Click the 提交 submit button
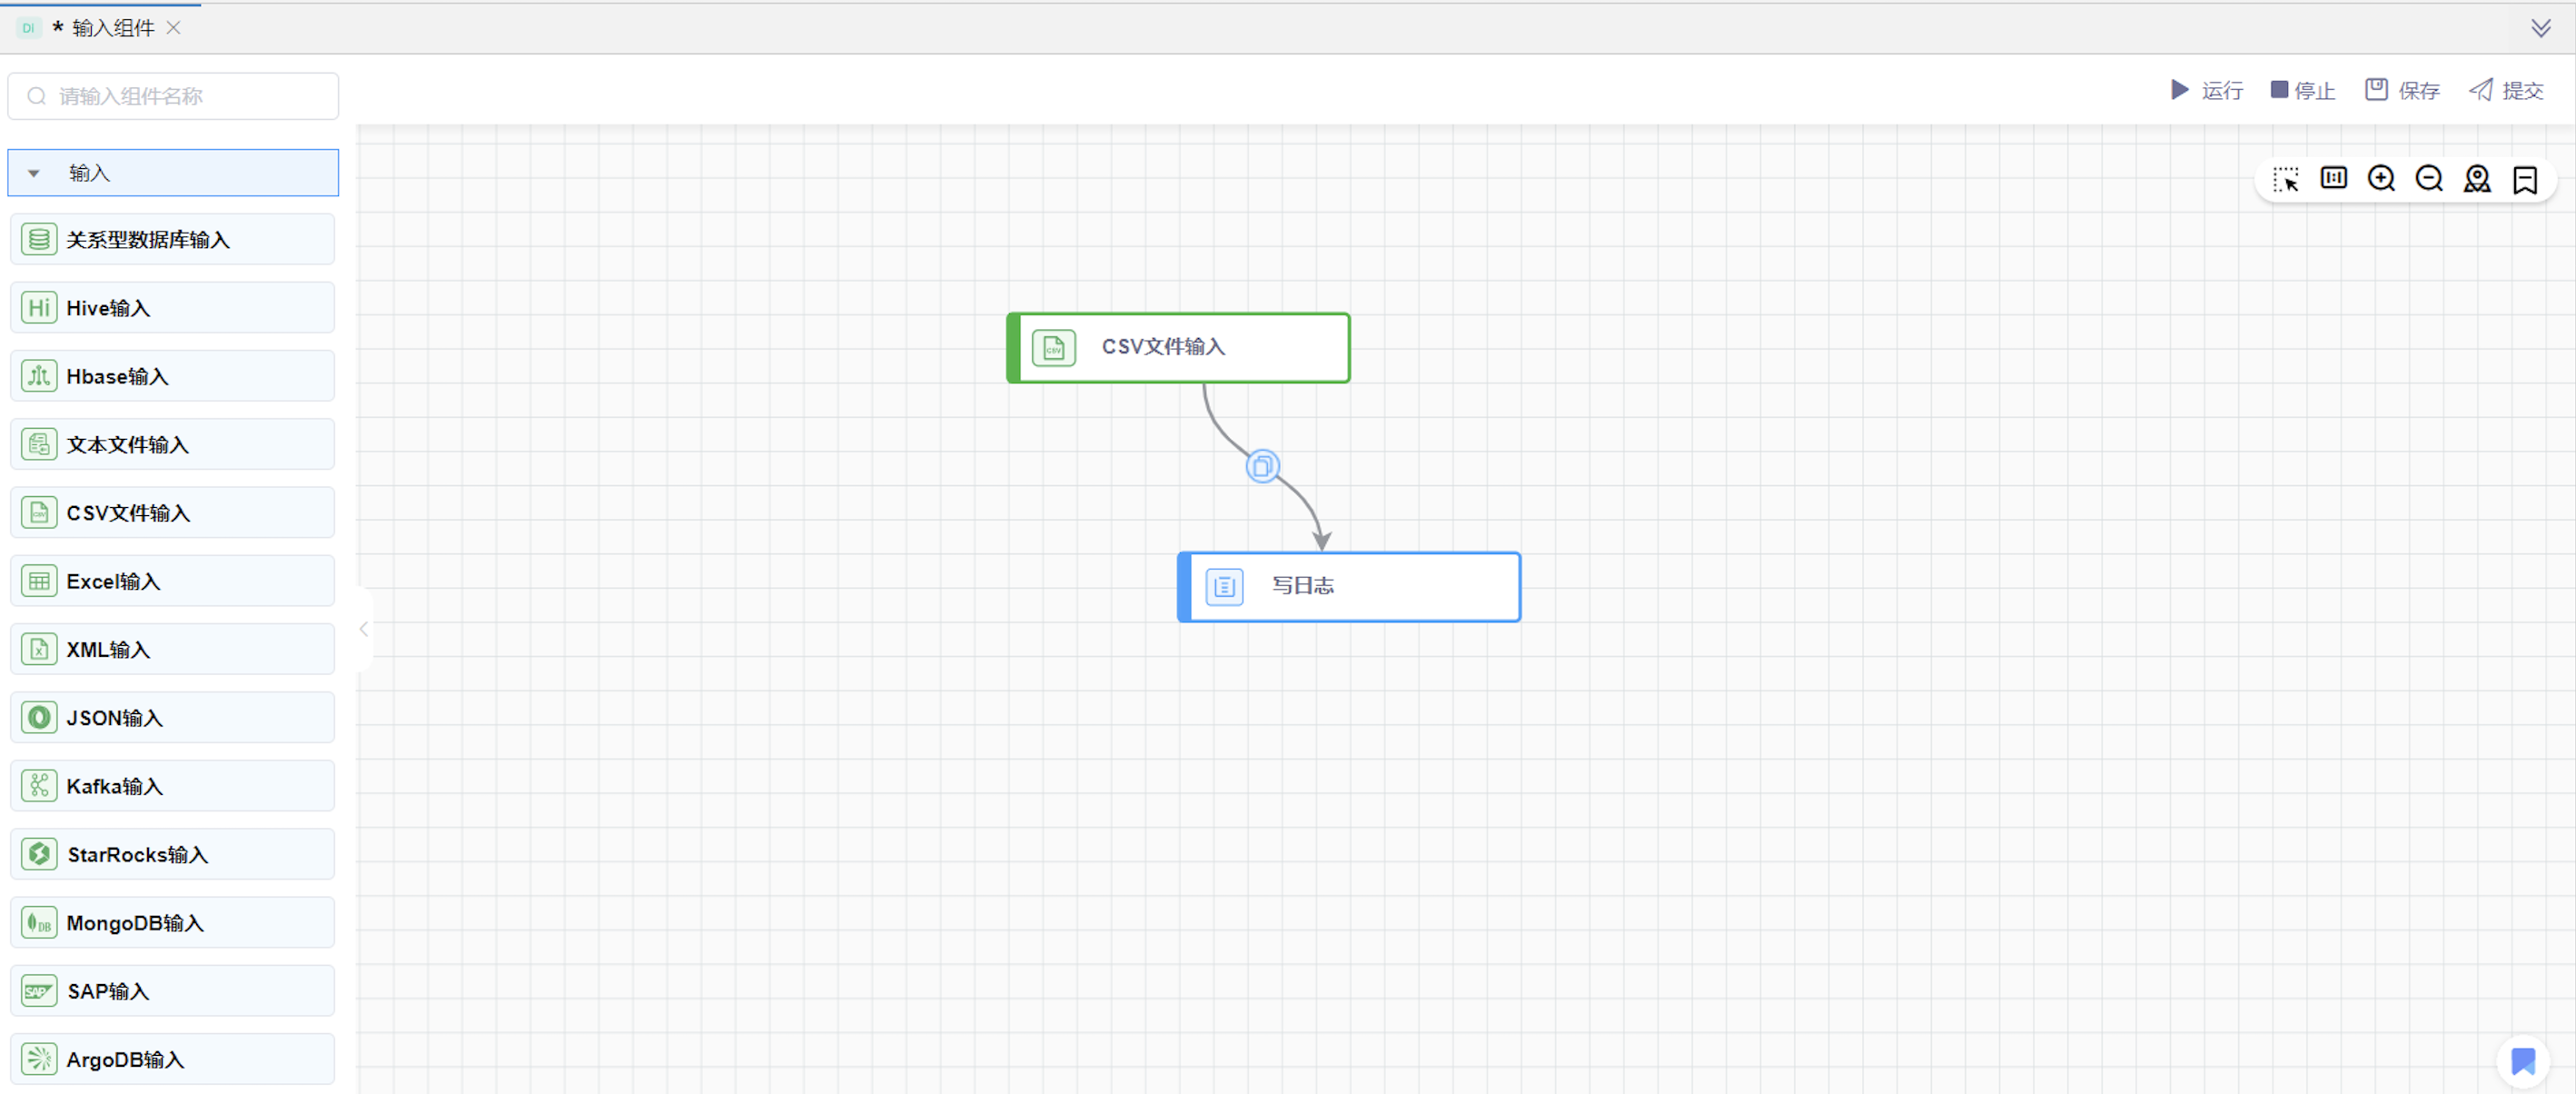The height and width of the screenshot is (1094, 2576). pyautogui.click(x=2506, y=90)
